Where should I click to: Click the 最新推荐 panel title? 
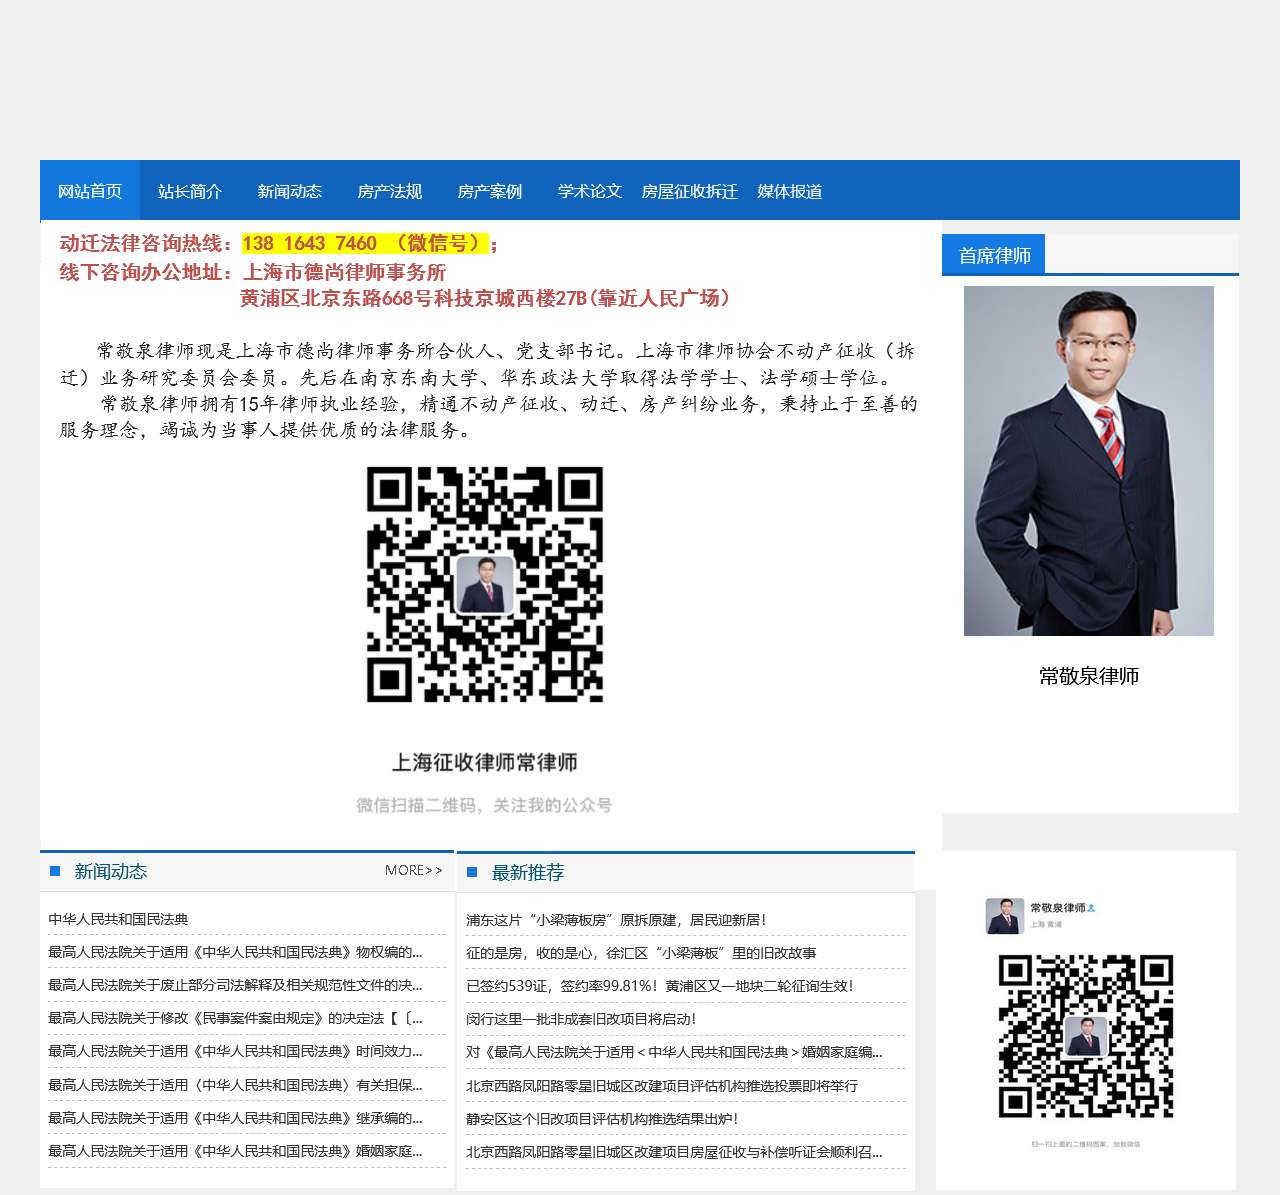point(528,872)
